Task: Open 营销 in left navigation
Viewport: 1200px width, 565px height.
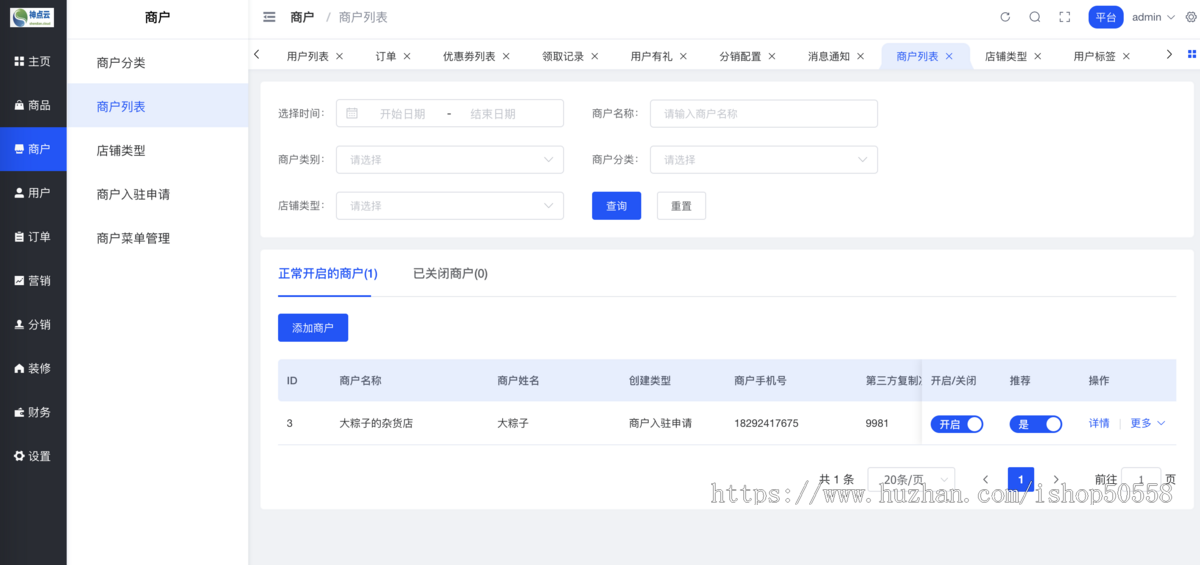Action: 33,281
